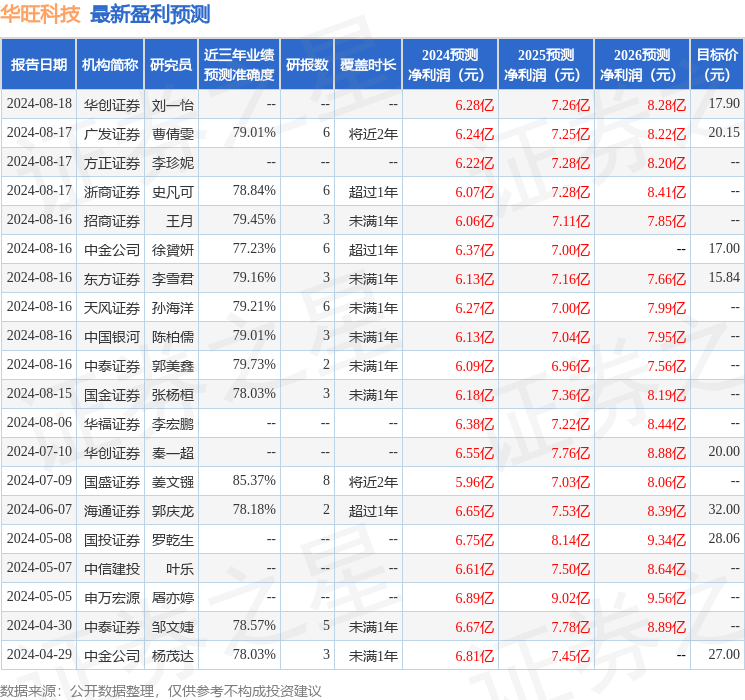Click the 近三年业绩预测准确度 column header
745x700 pixels.
tap(239, 65)
